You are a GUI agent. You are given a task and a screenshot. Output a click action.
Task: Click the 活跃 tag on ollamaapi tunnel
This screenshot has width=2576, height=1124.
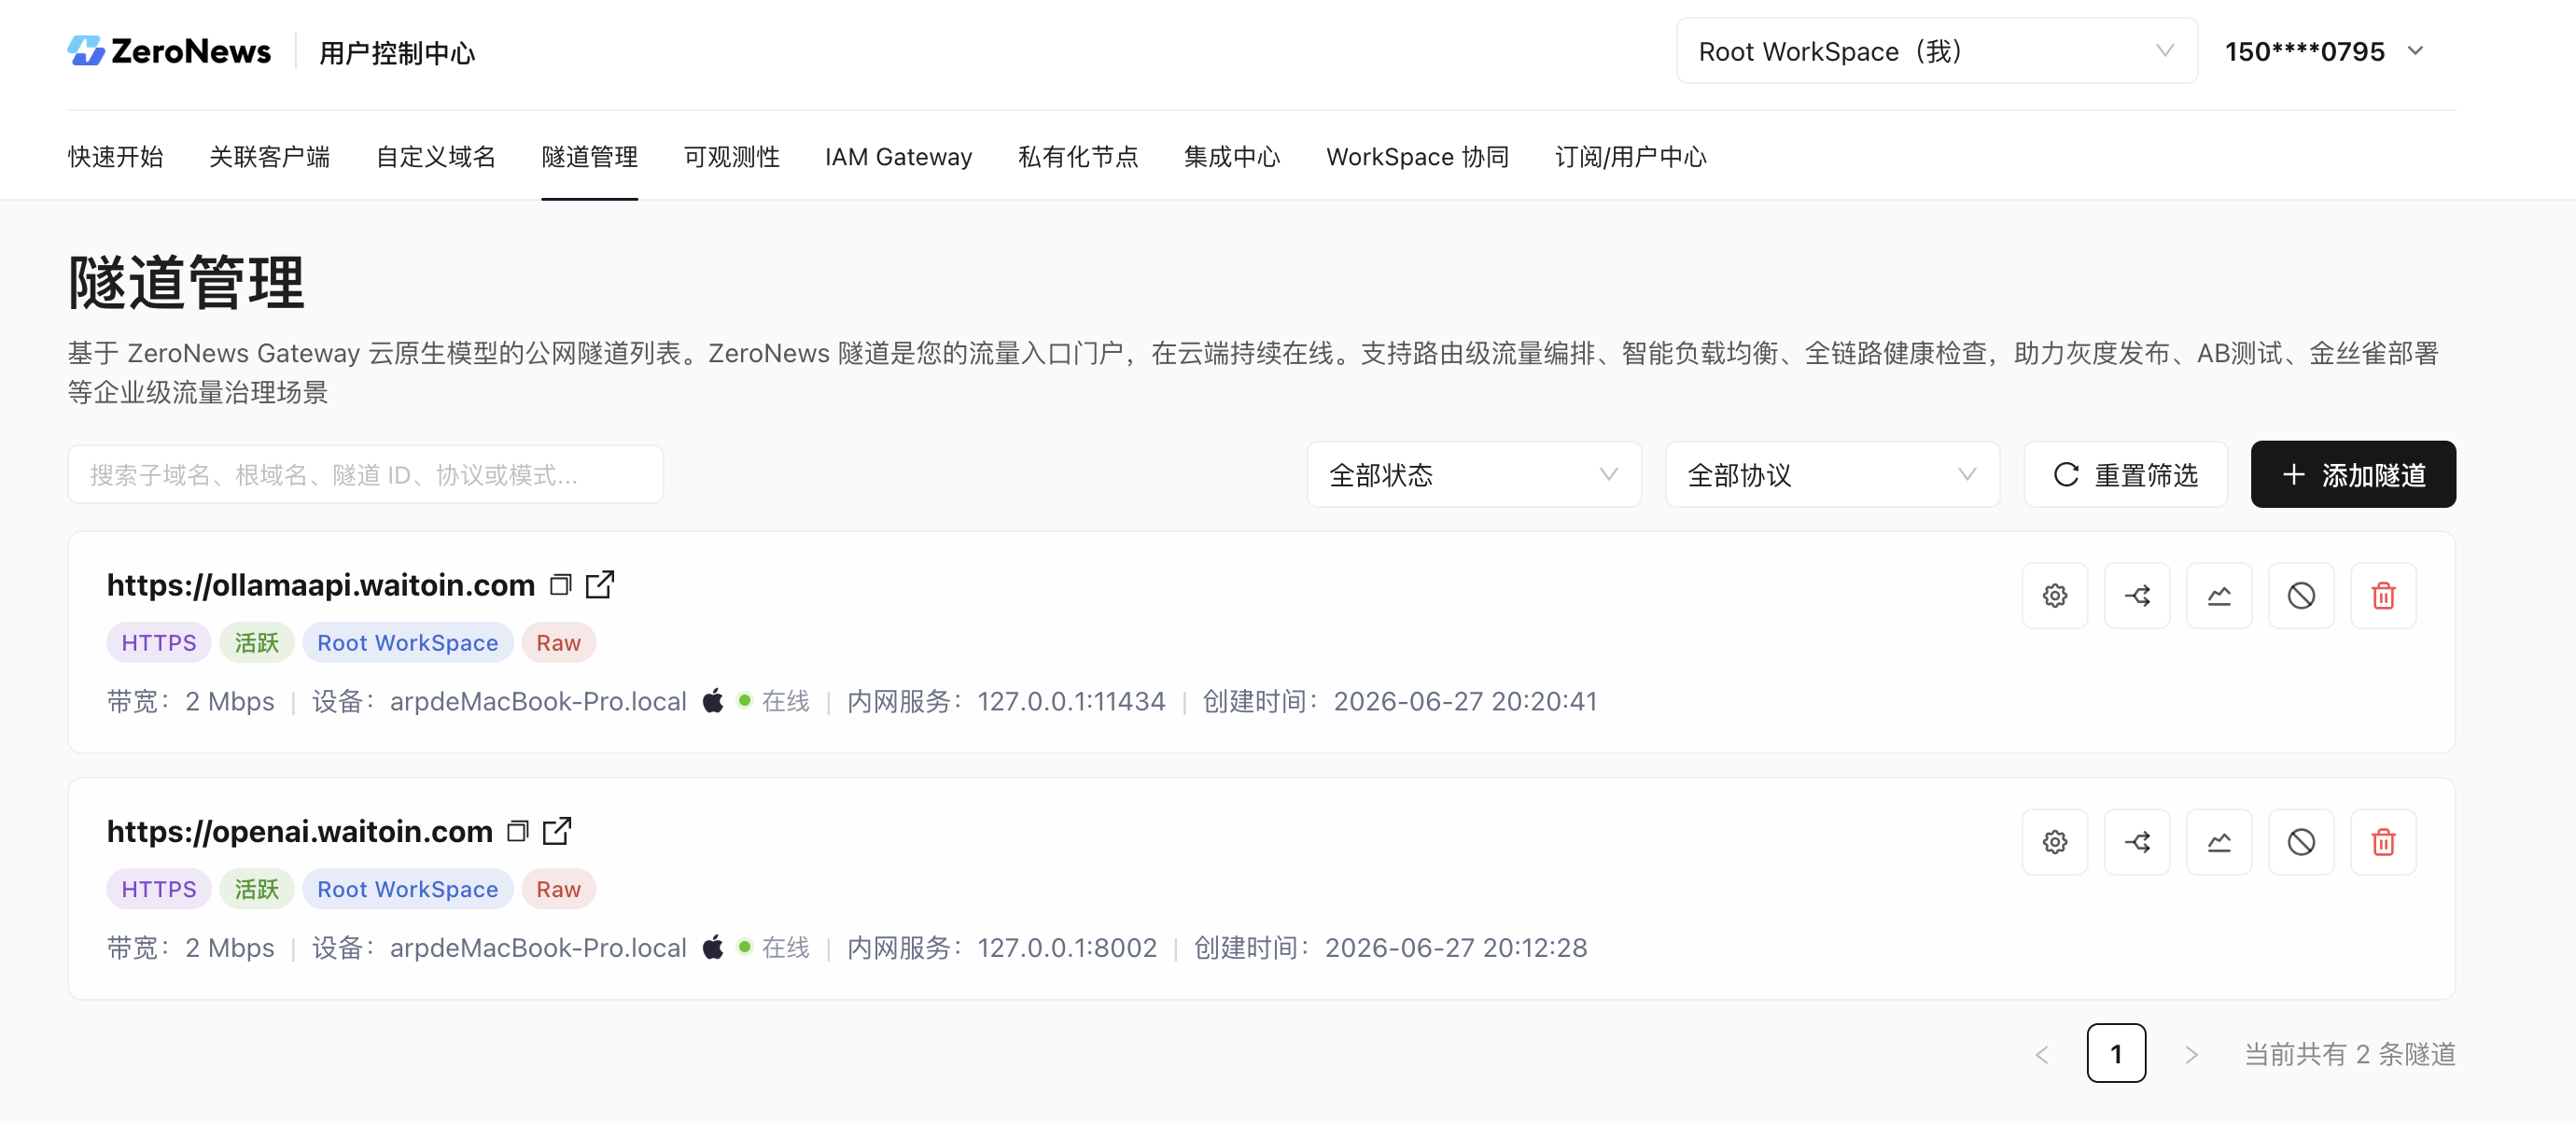coord(256,643)
